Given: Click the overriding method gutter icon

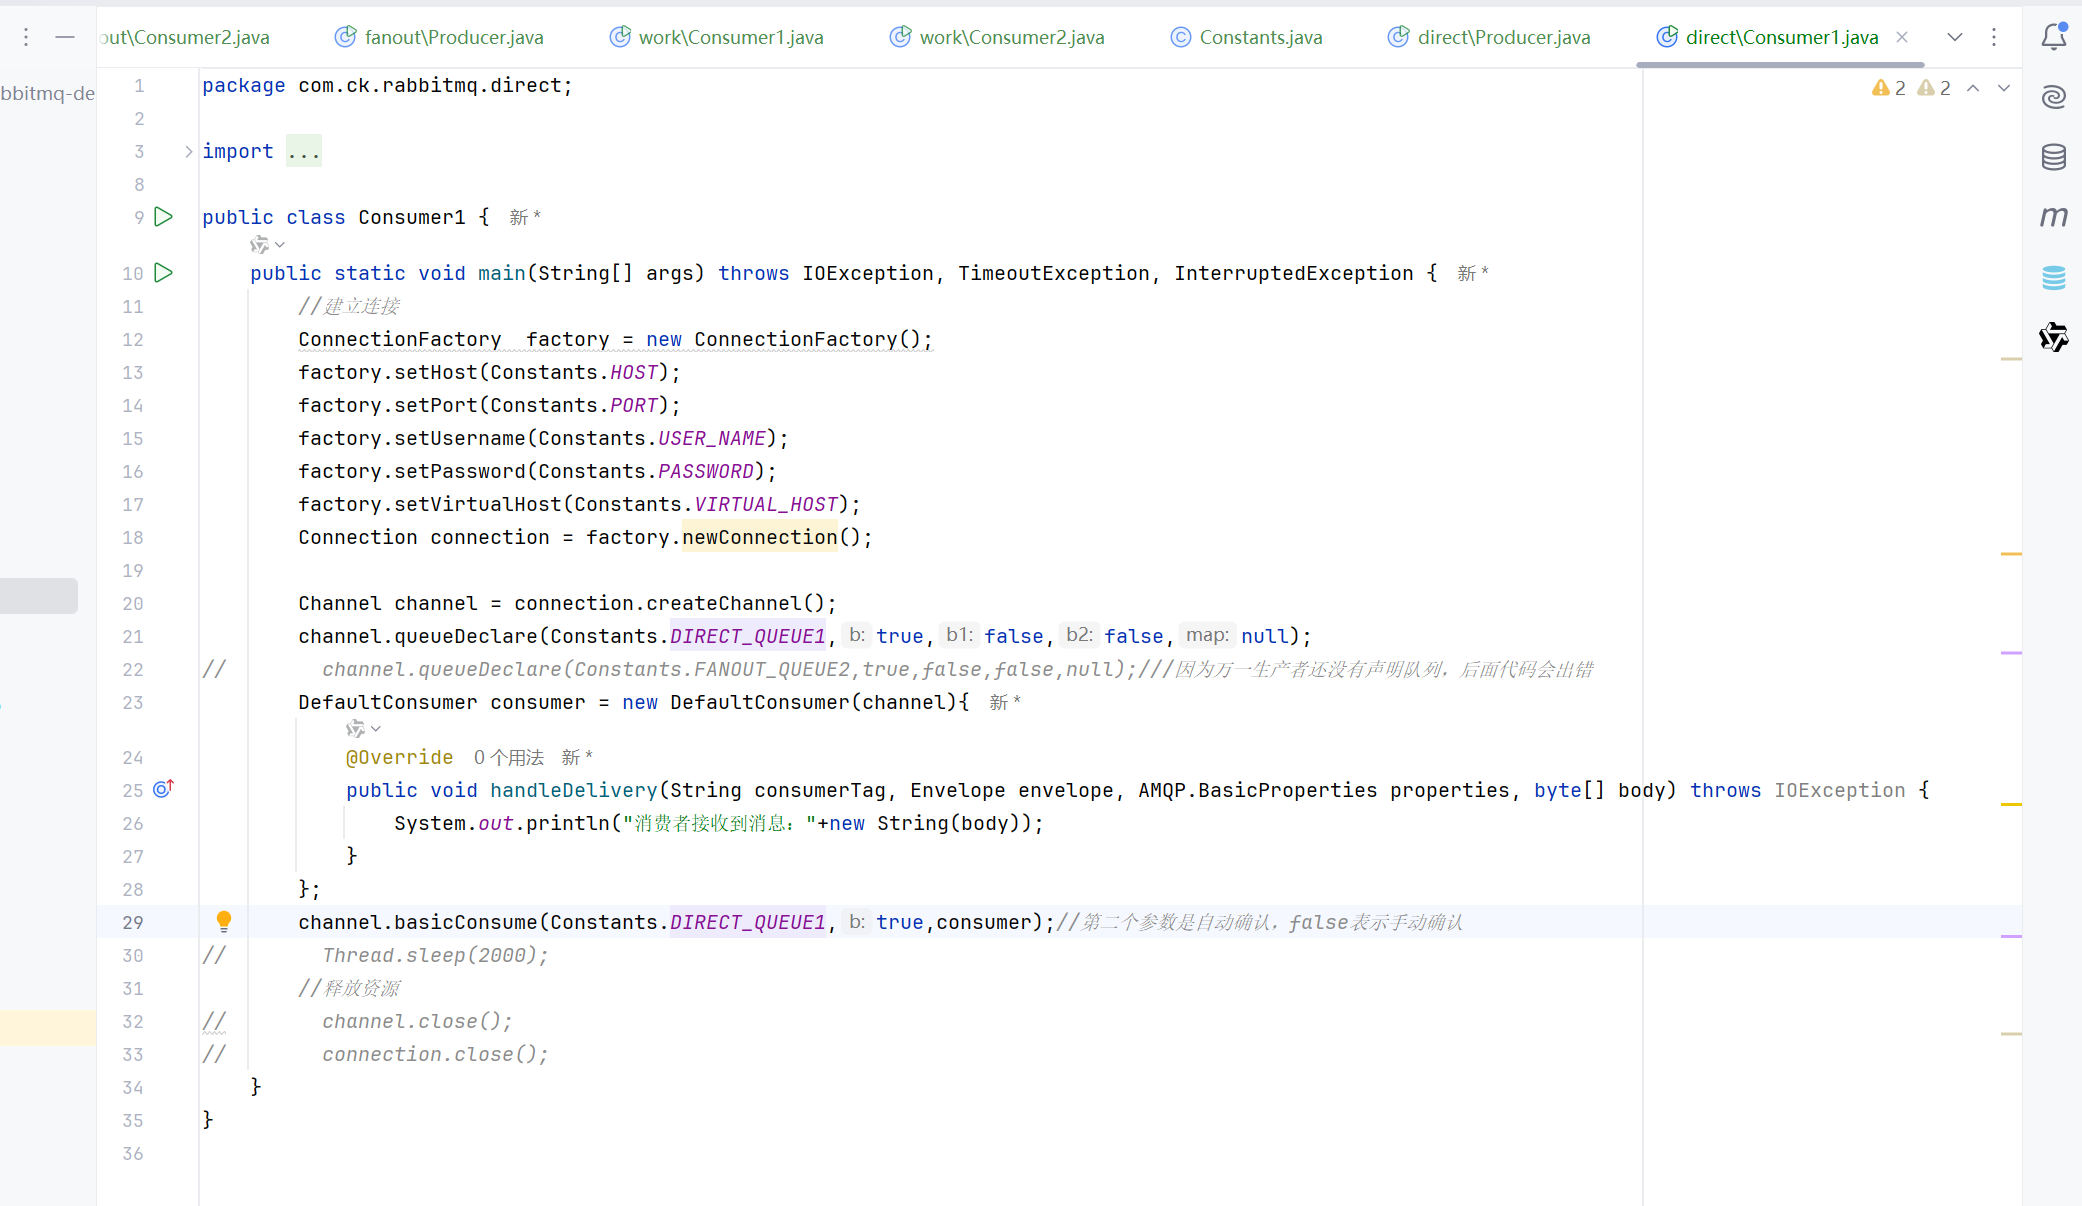Looking at the screenshot, I should [x=164, y=789].
